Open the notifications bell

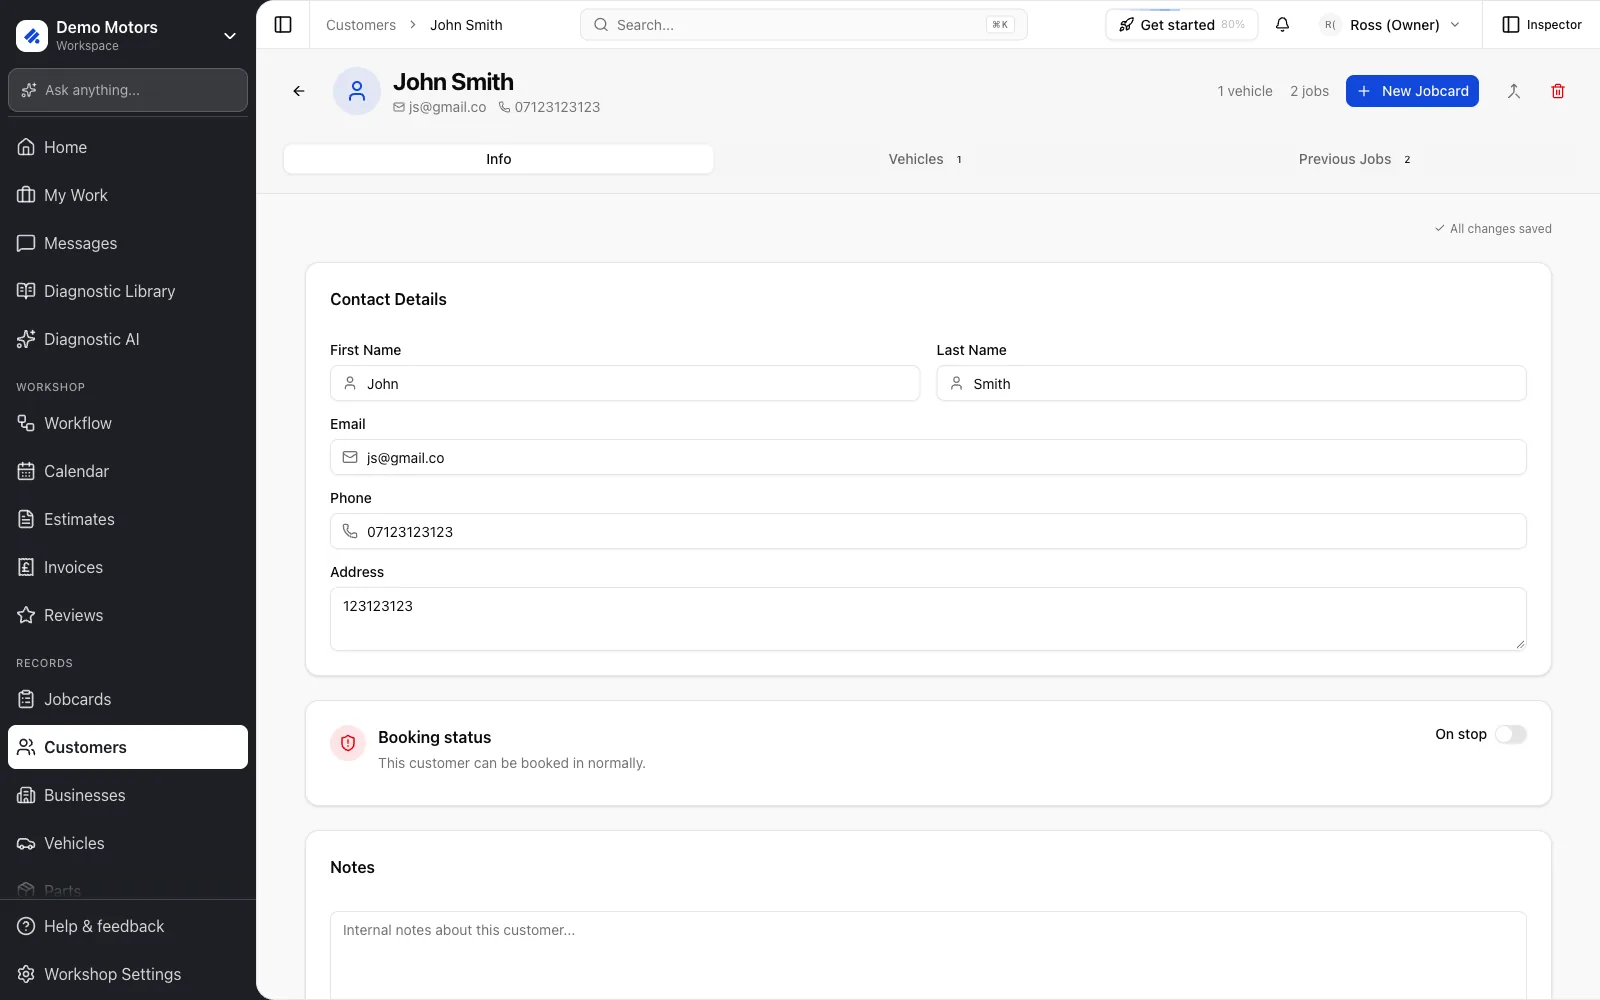(x=1282, y=25)
